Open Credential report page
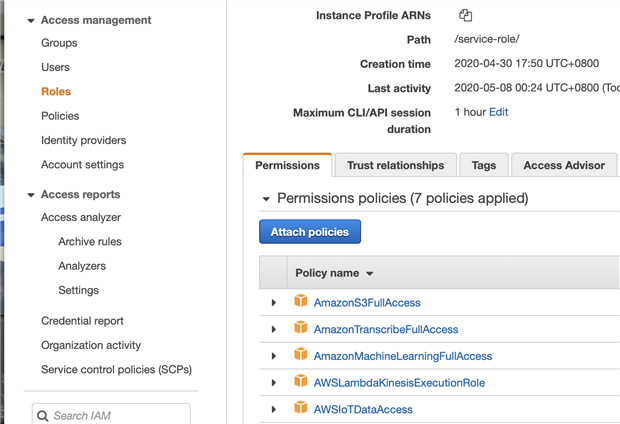Viewport: 620px width, 424px height. (x=82, y=321)
